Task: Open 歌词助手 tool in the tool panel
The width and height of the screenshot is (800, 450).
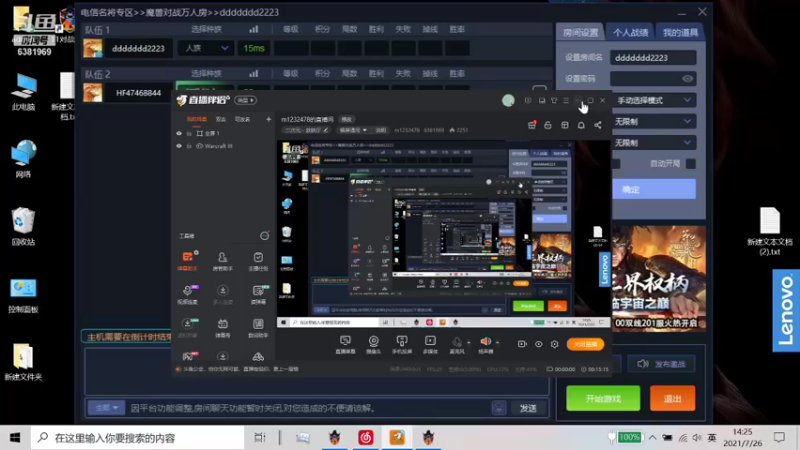Action: [258, 328]
